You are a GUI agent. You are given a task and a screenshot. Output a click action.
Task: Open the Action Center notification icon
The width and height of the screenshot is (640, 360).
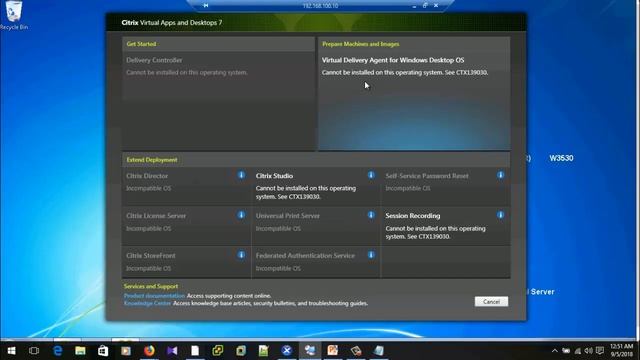(x=600, y=351)
